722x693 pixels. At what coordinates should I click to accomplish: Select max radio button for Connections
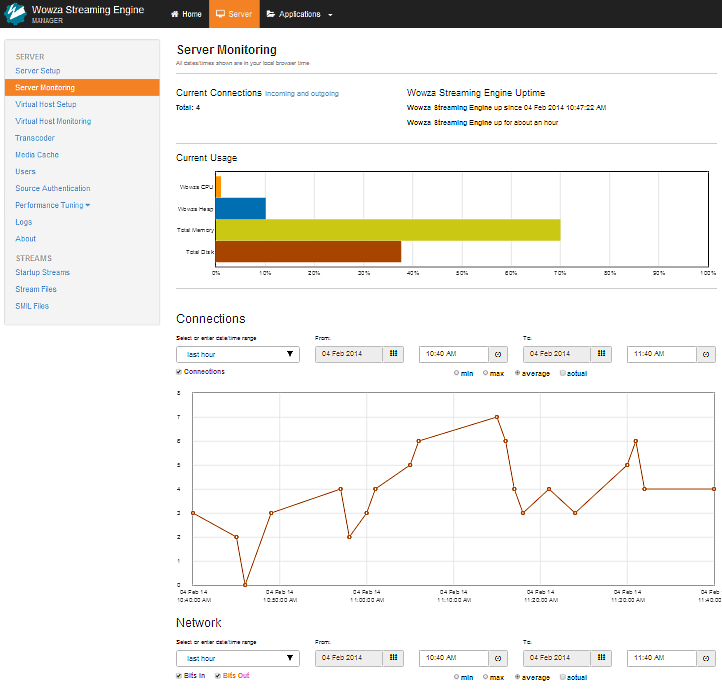point(486,373)
